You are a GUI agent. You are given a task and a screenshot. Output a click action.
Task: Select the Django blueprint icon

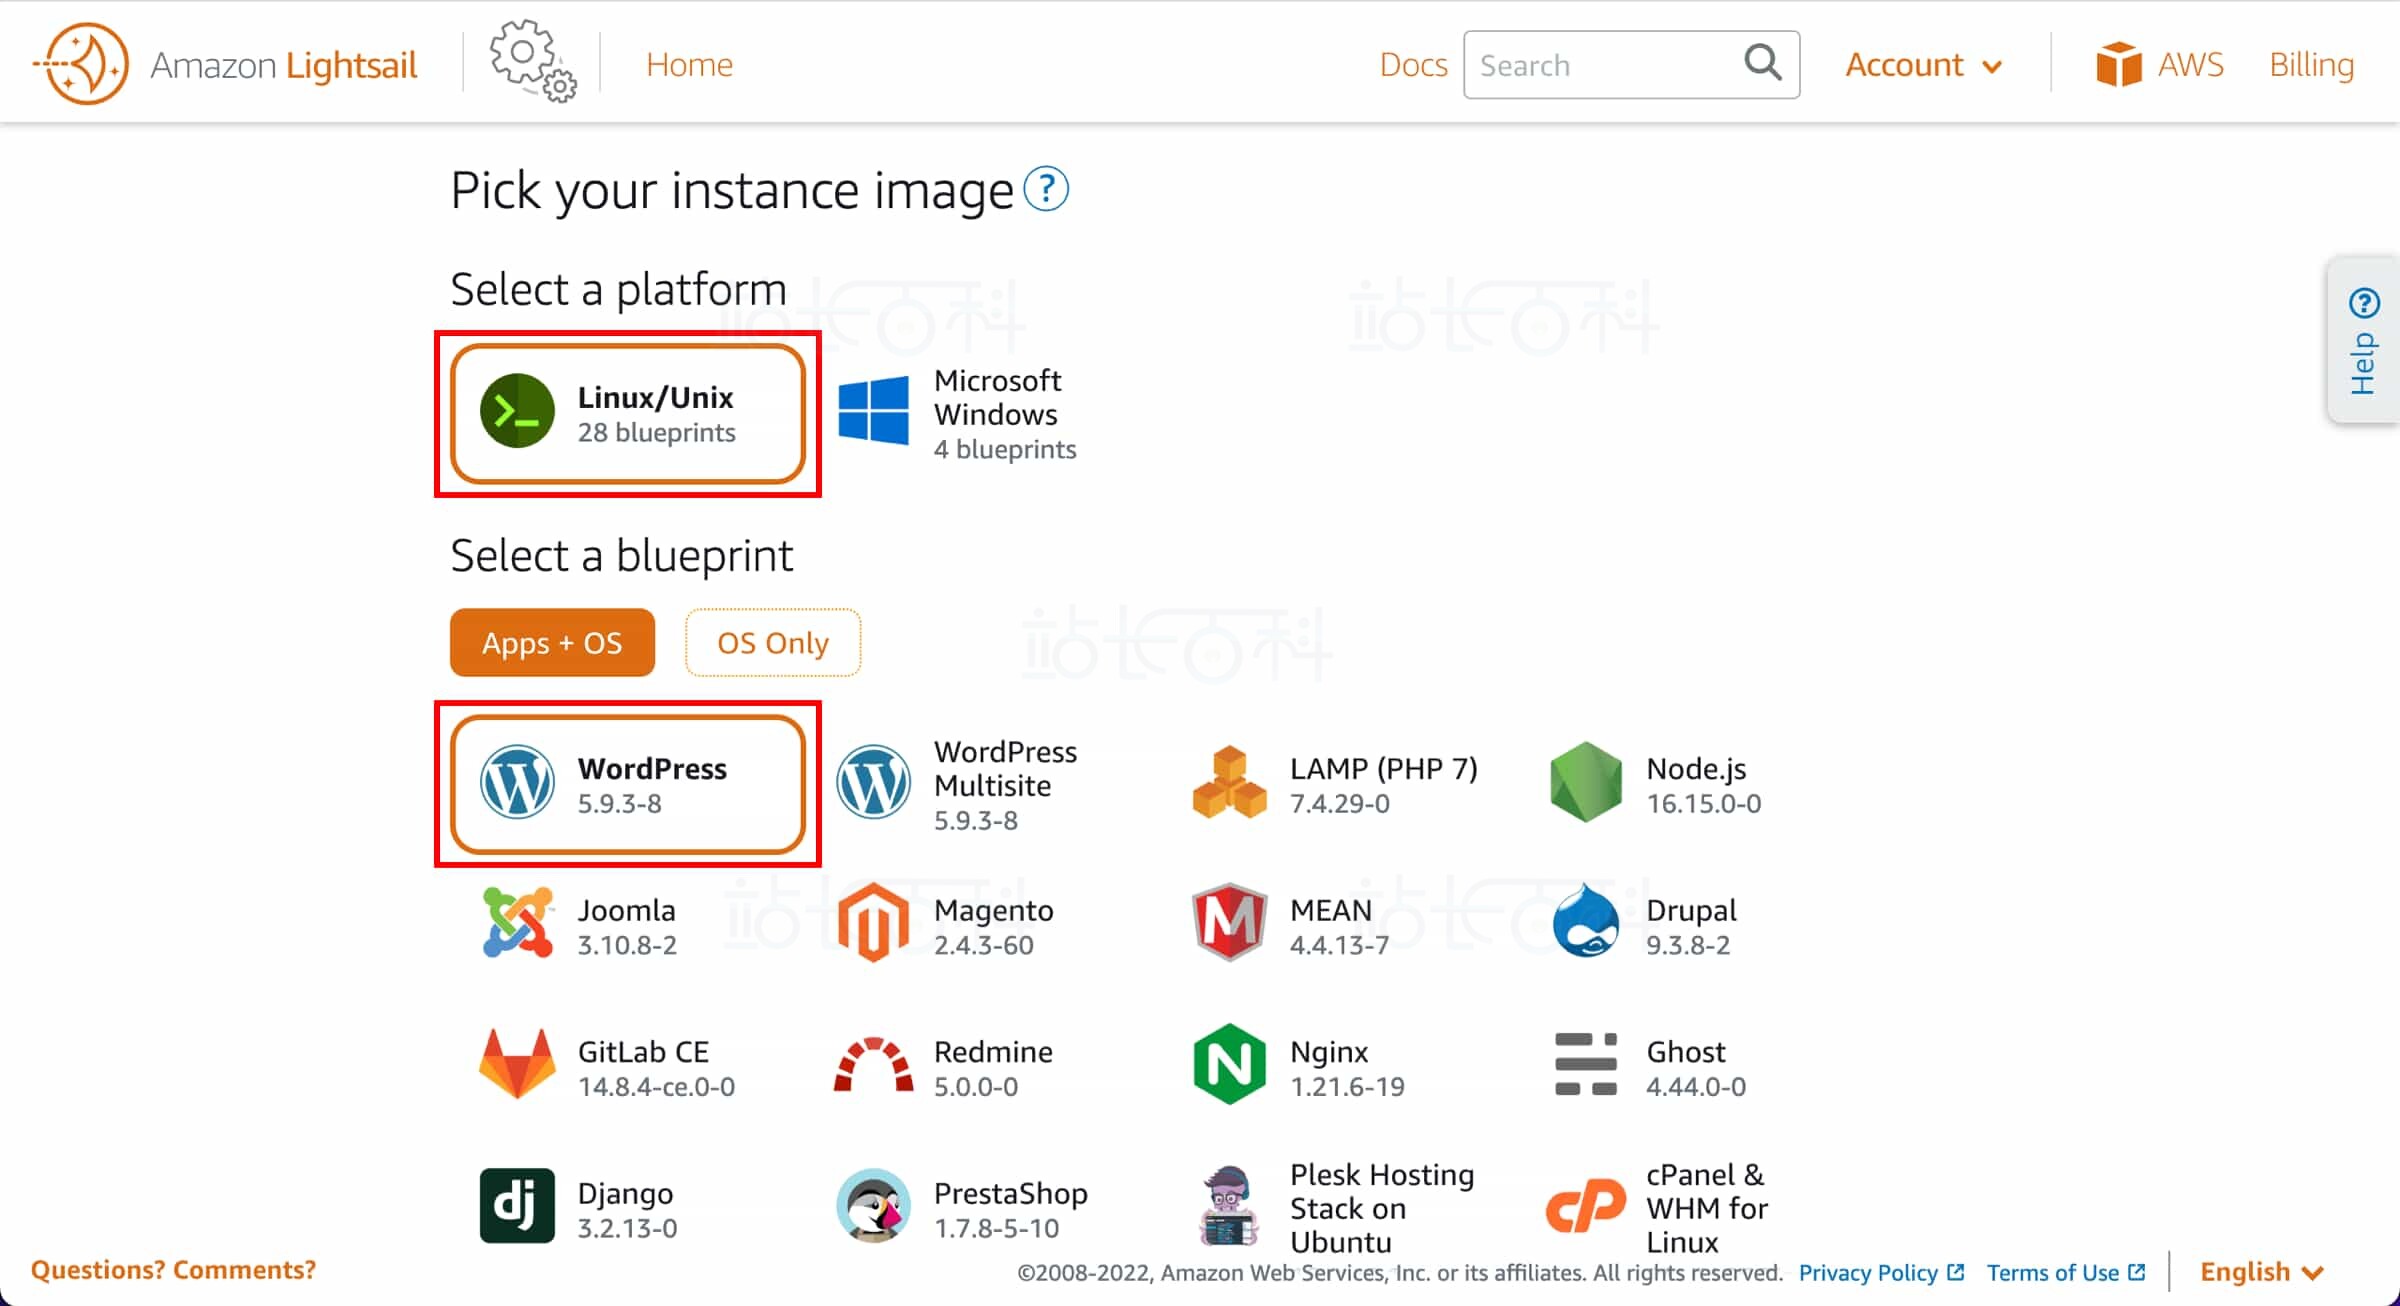516,1207
